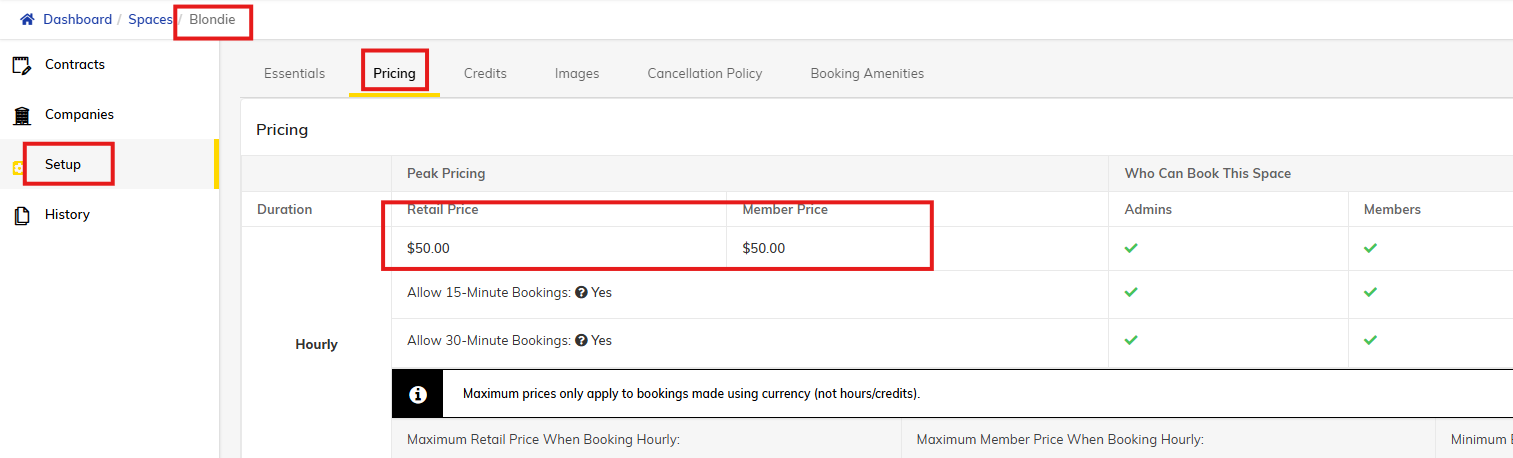Click the Contracts pencil icon in sidebar
Screen dimensions: 1513x458
tap(21, 65)
